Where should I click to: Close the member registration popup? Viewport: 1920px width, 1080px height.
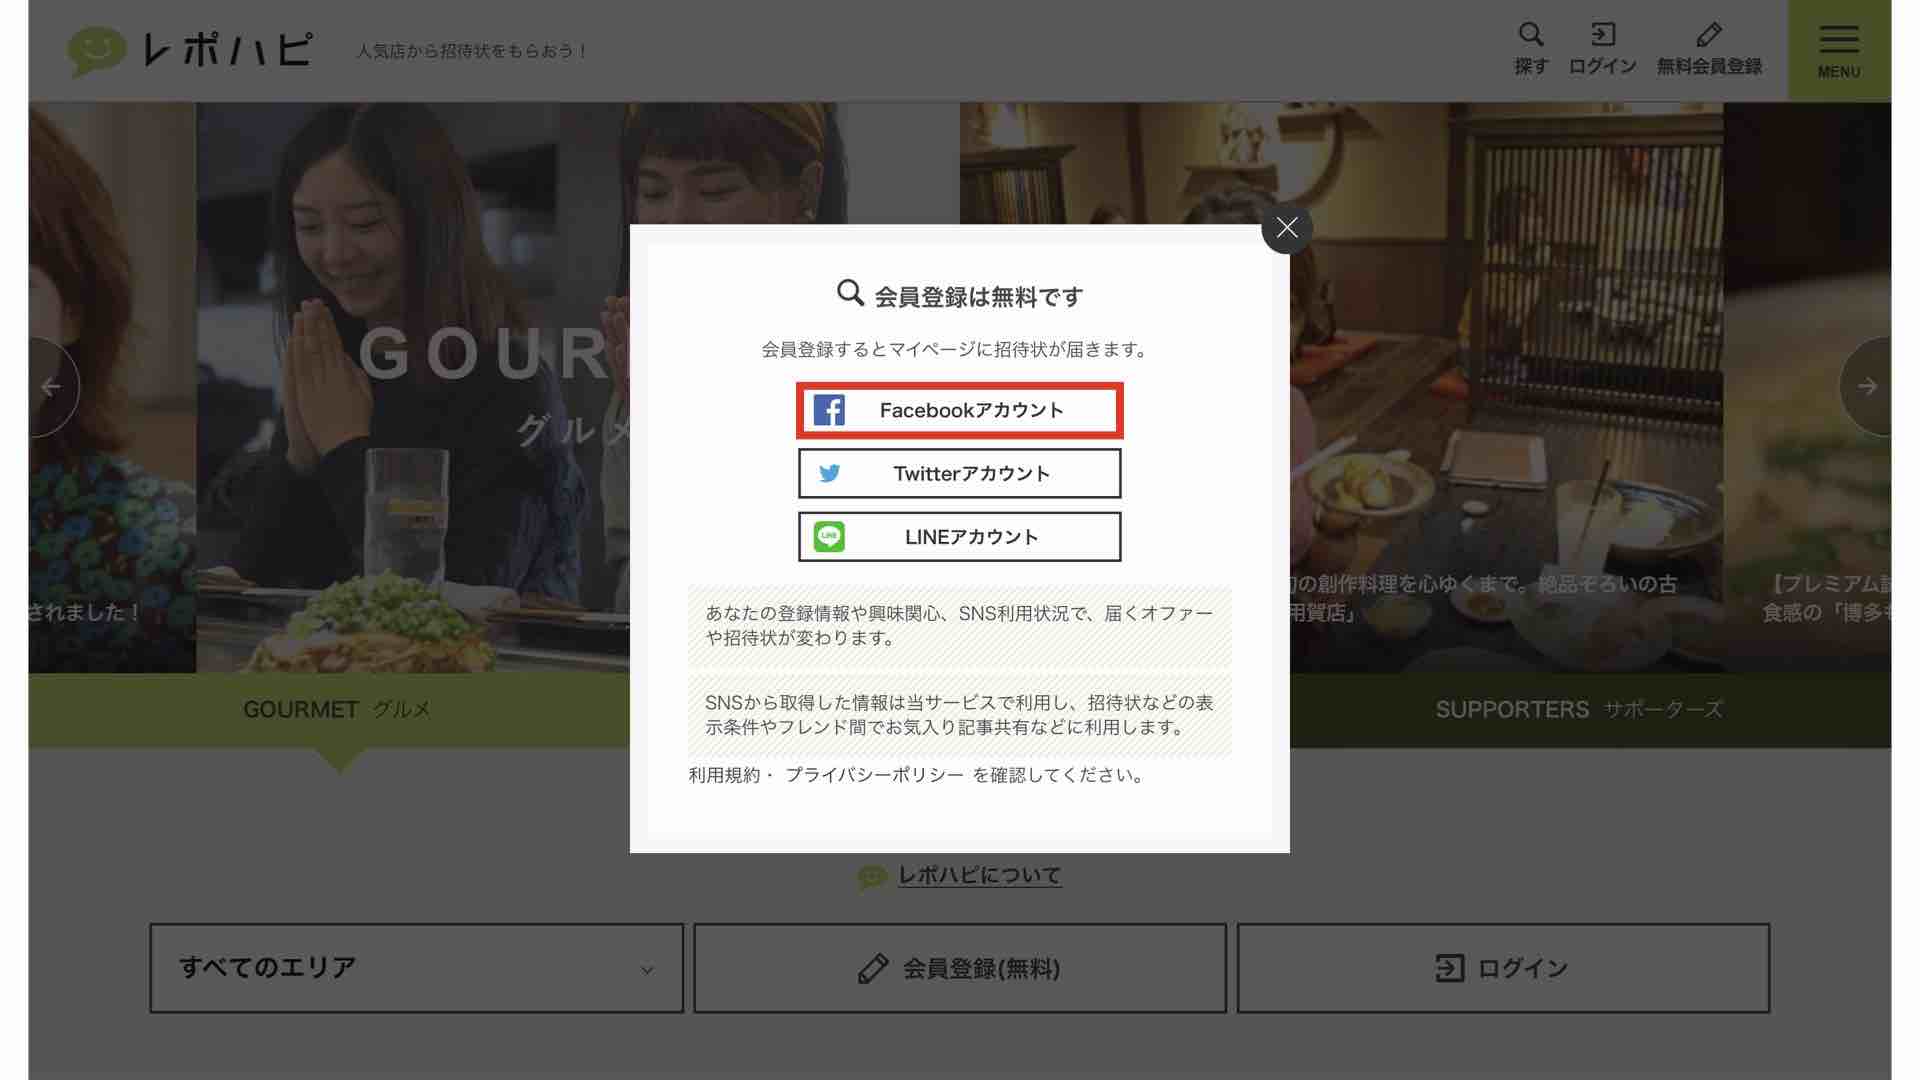pos(1287,228)
